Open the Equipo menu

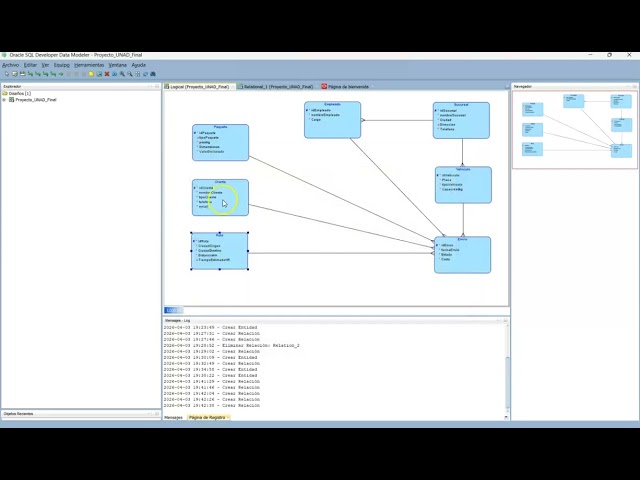pos(62,65)
